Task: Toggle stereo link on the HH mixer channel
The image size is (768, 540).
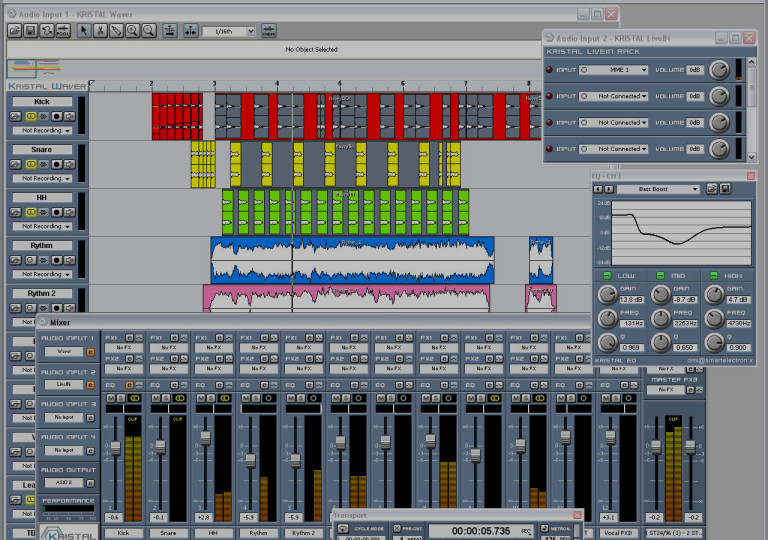Action: 225,398
